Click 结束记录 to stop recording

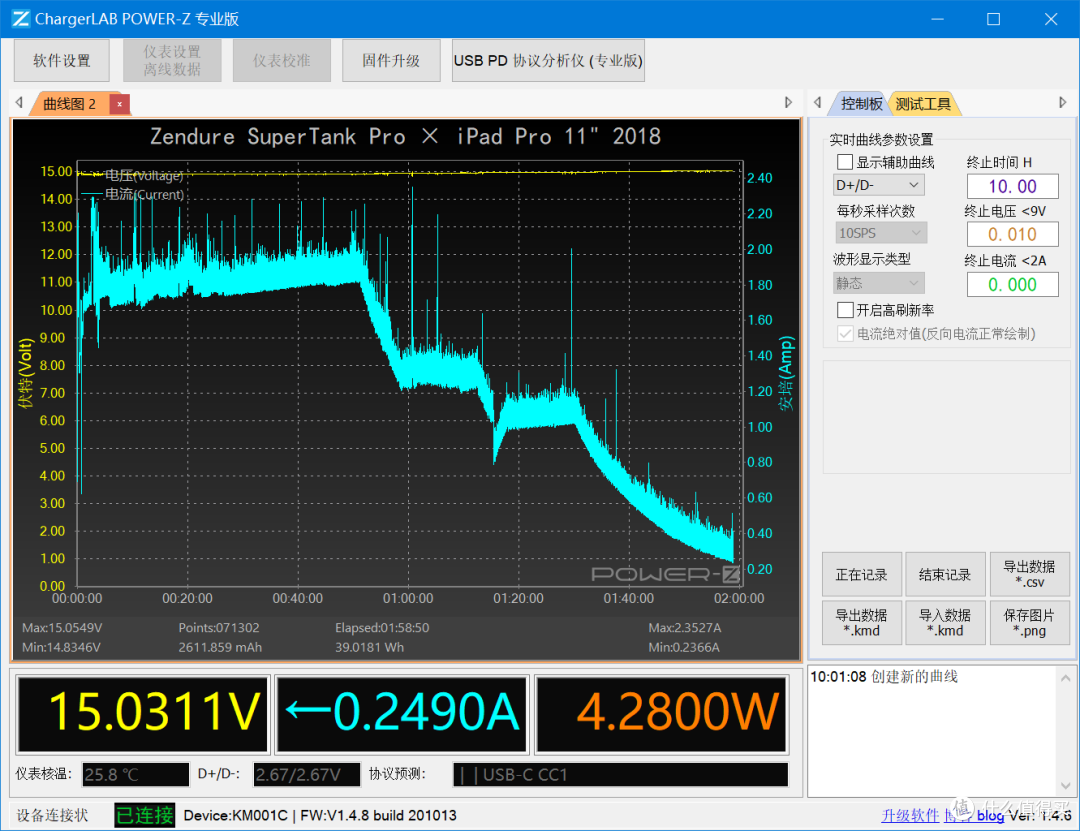[945, 575]
